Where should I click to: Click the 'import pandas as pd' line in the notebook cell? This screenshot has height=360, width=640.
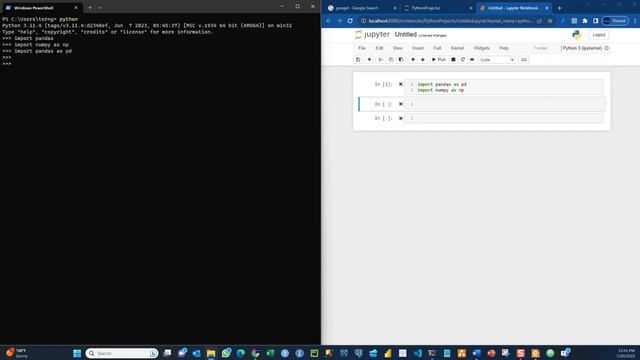click(442, 84)
